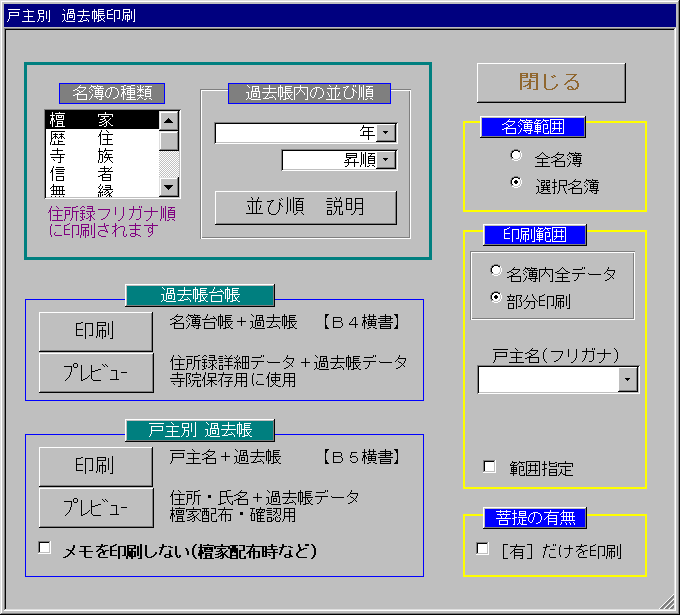Viewport: 680px width, 615px height.
Task: Click 並び順 説明 button
Action: (305, 207)
